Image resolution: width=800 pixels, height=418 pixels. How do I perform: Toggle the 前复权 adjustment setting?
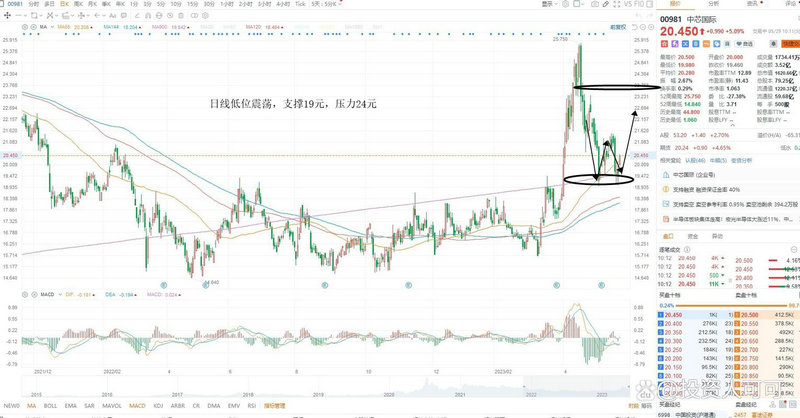618,27
